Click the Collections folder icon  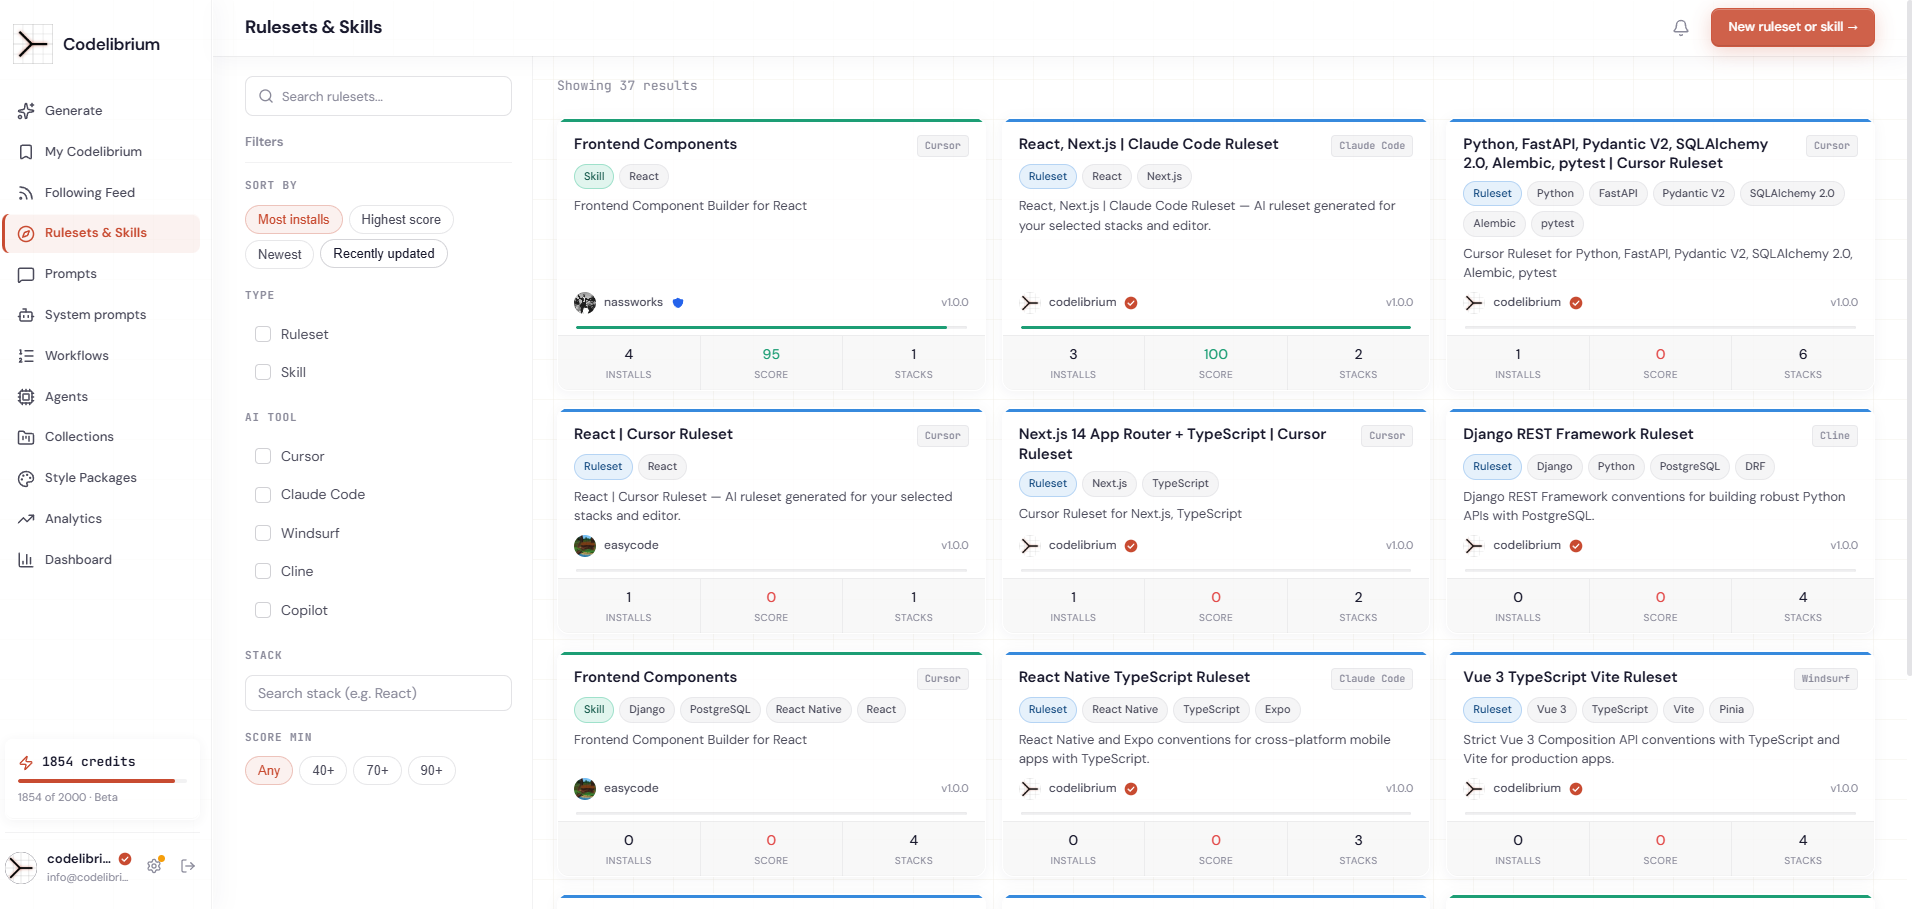pyautogui.click(x=26, y=437)
